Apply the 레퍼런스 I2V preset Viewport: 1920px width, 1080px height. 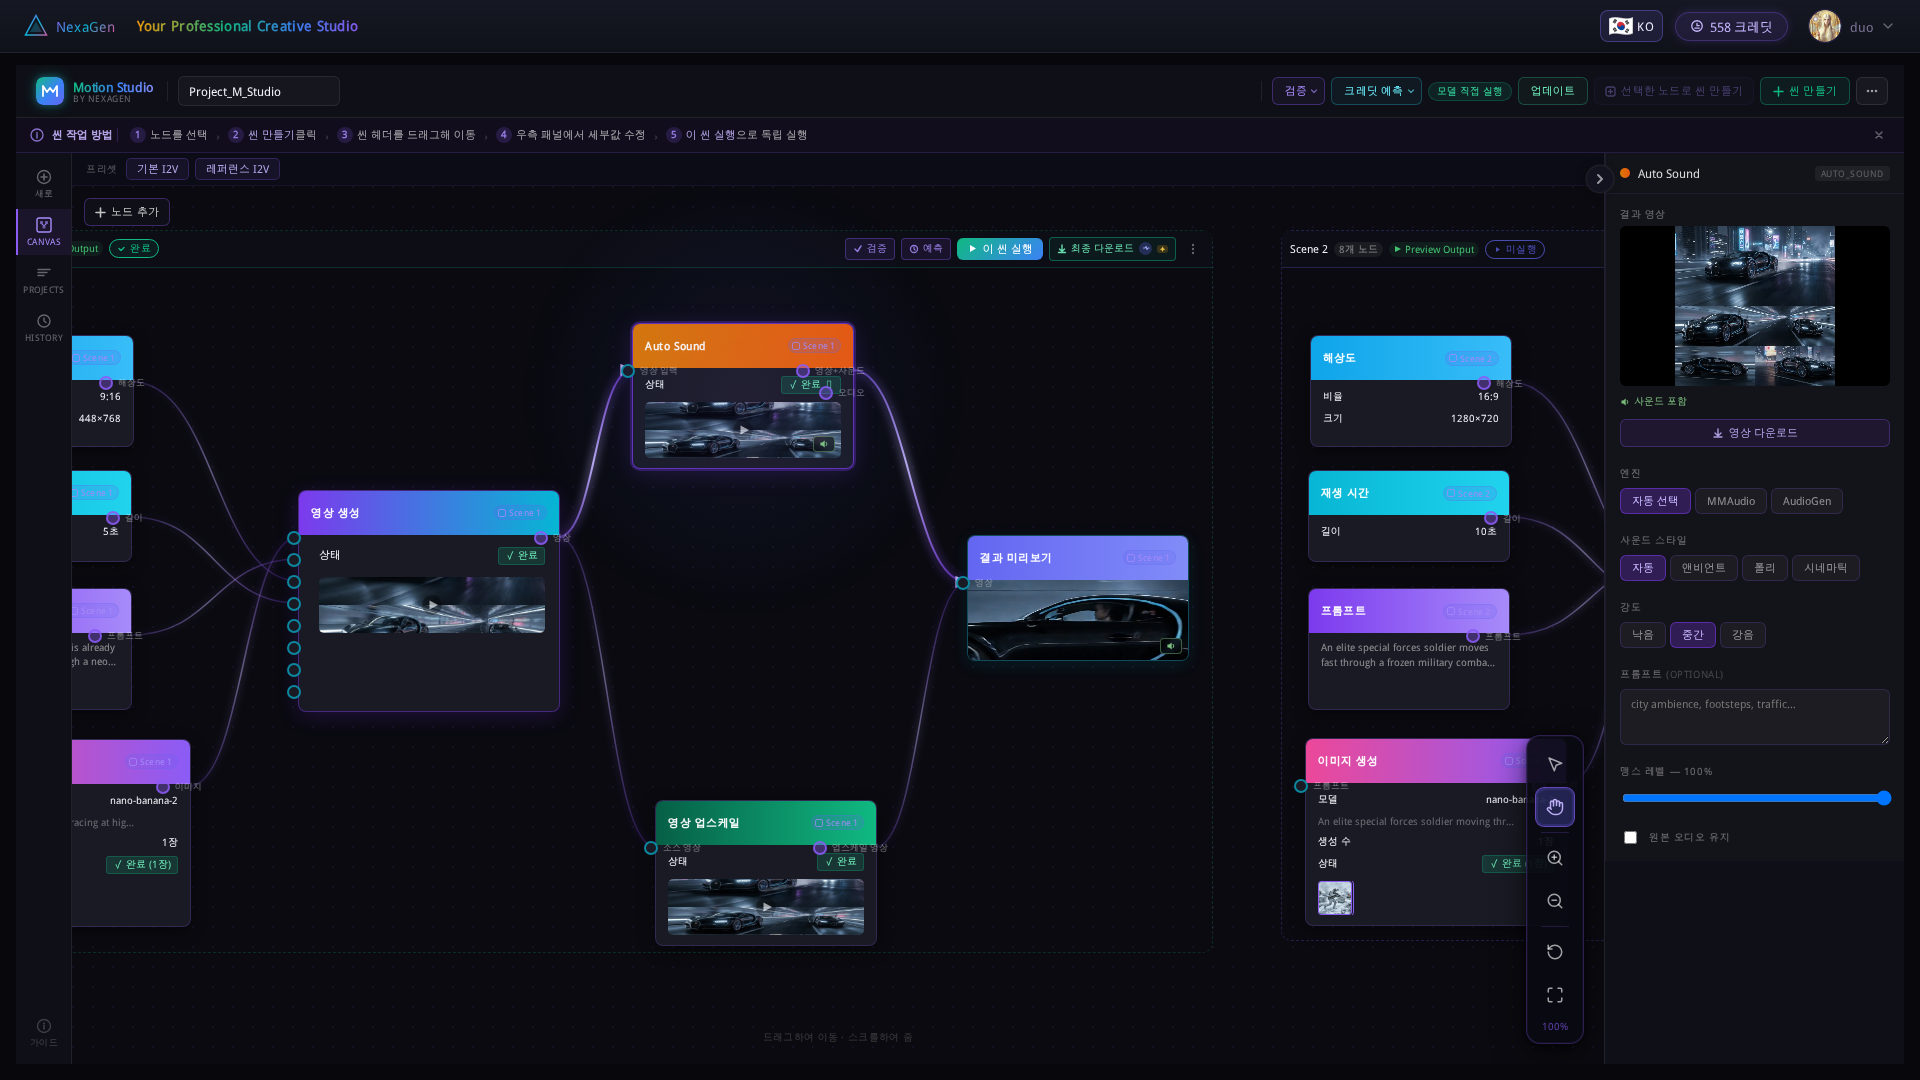tap(238, 169)
